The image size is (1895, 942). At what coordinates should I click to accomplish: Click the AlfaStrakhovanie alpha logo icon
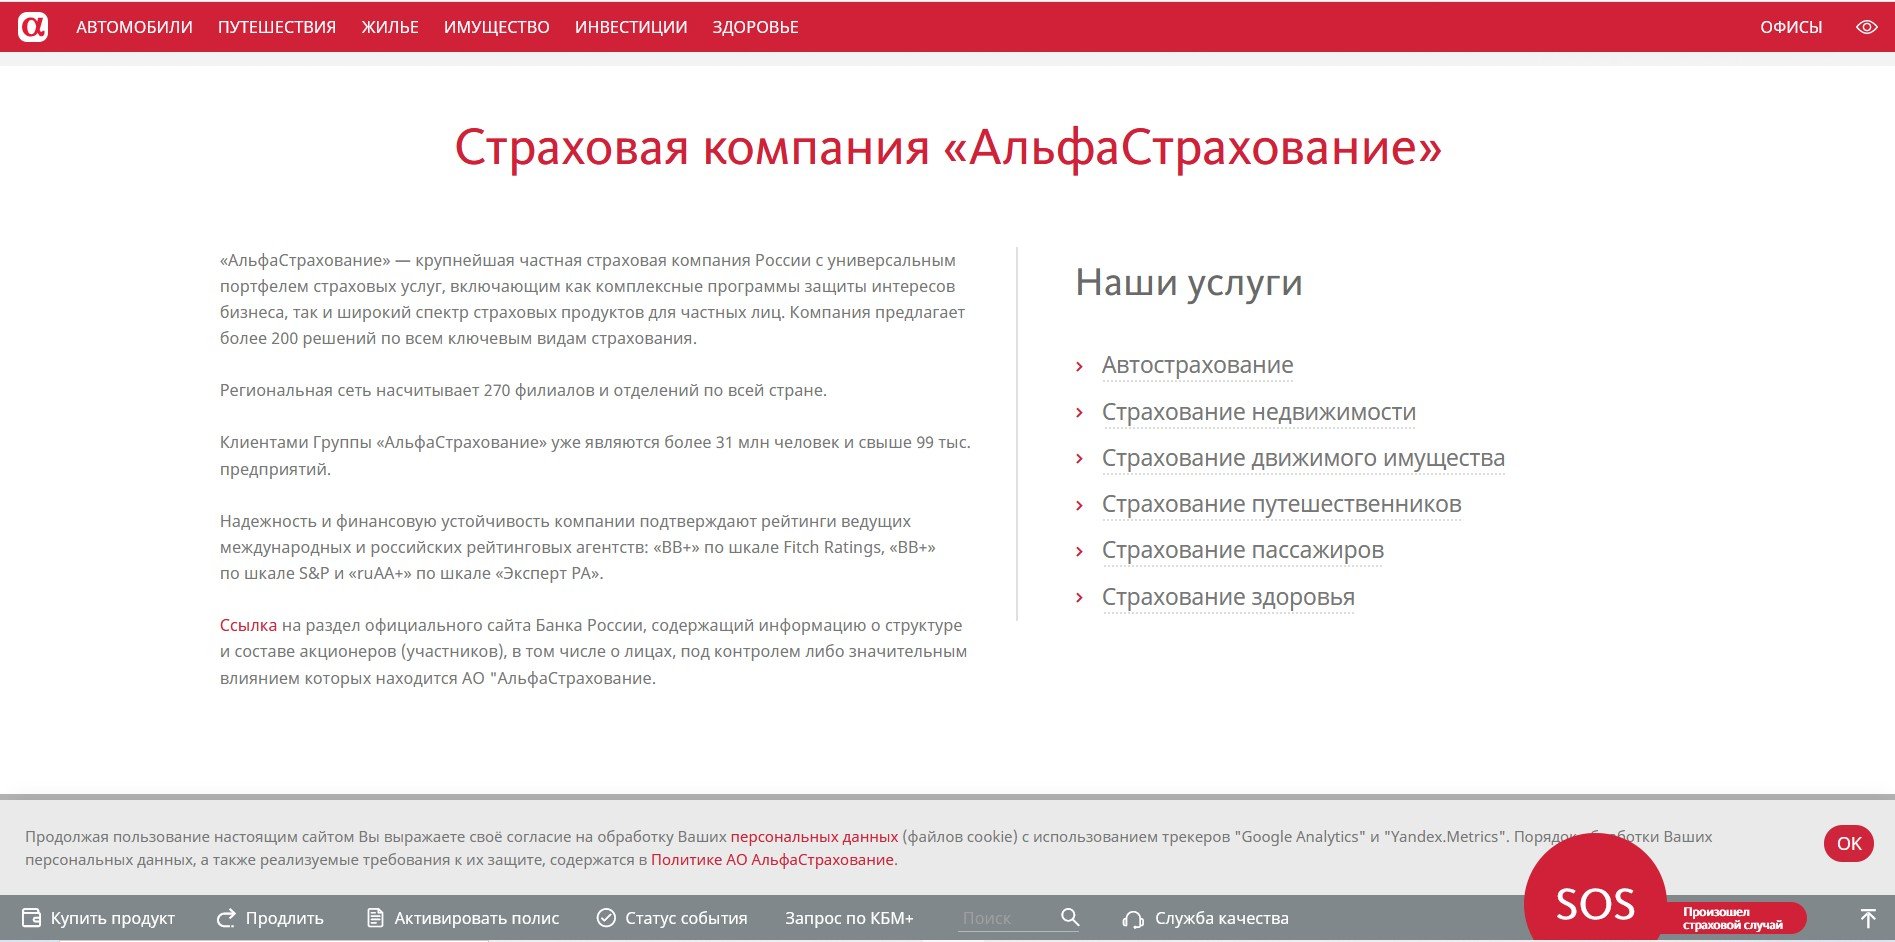coord(33,27)
